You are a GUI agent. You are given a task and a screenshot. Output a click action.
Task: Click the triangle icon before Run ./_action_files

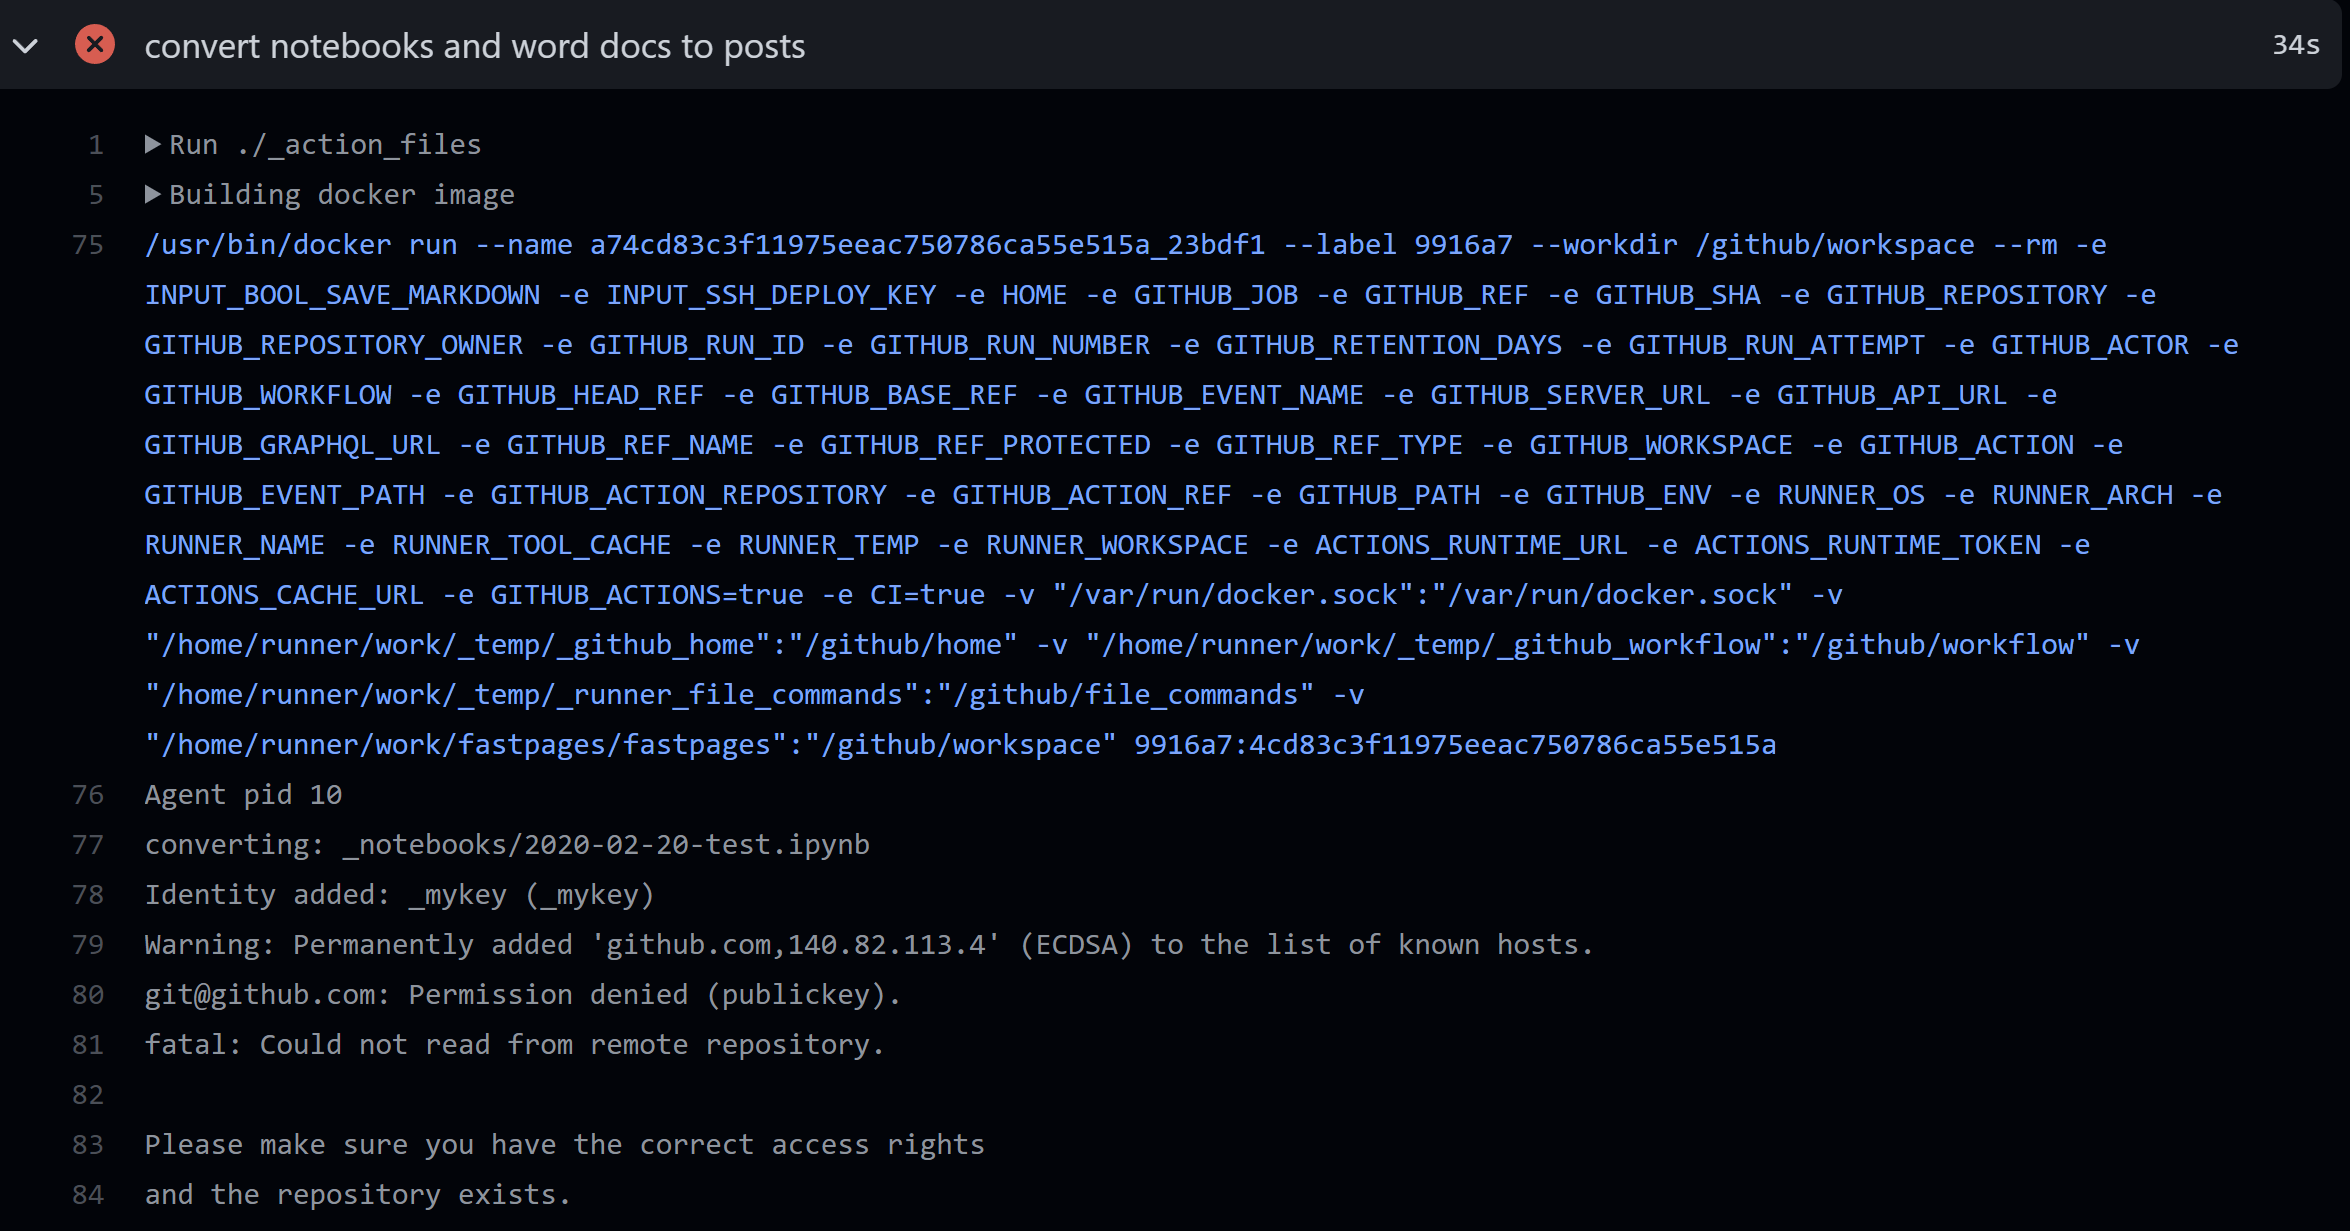(153, 144)
